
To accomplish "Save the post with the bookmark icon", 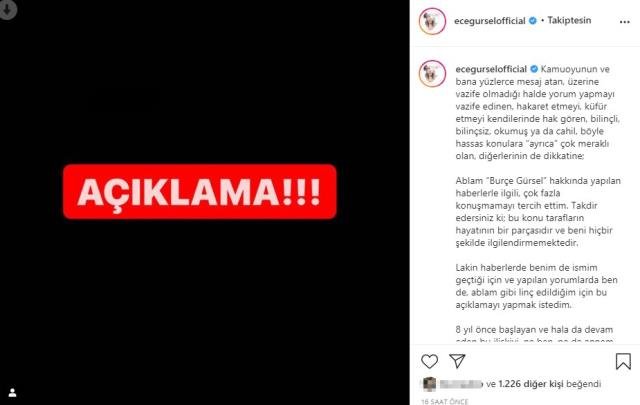I will (623, 361).
